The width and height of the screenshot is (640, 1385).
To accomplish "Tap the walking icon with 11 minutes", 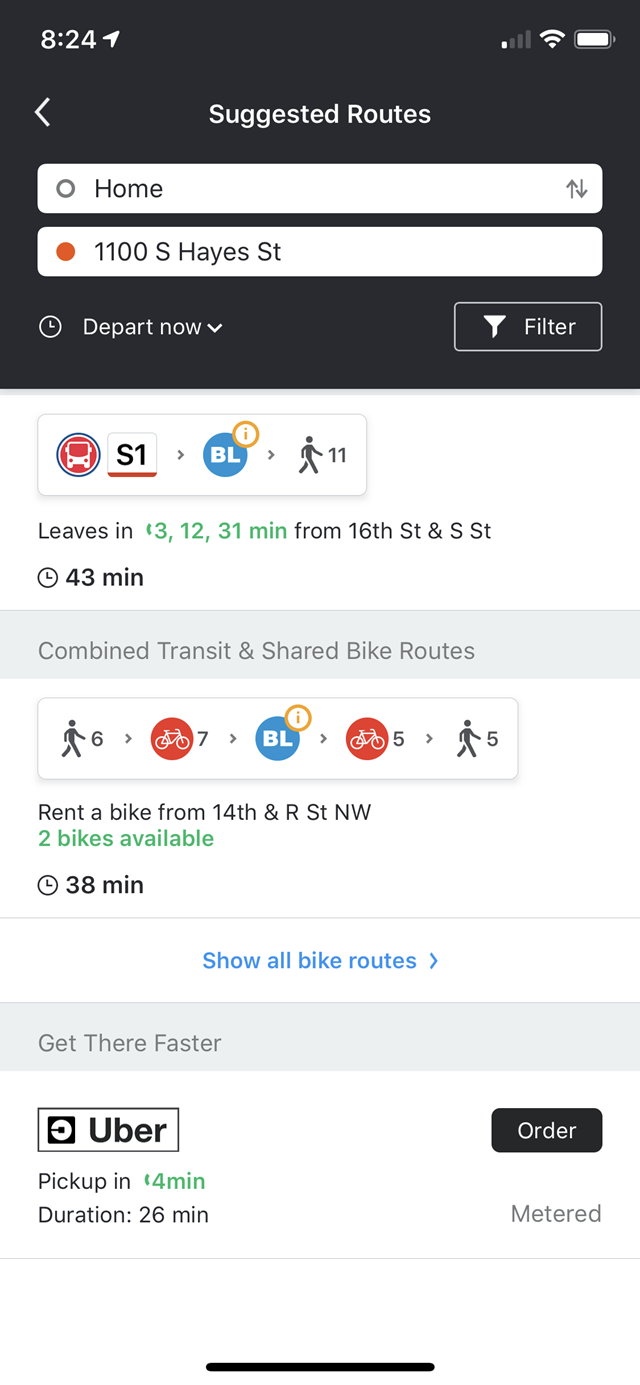I will (322, 455).
